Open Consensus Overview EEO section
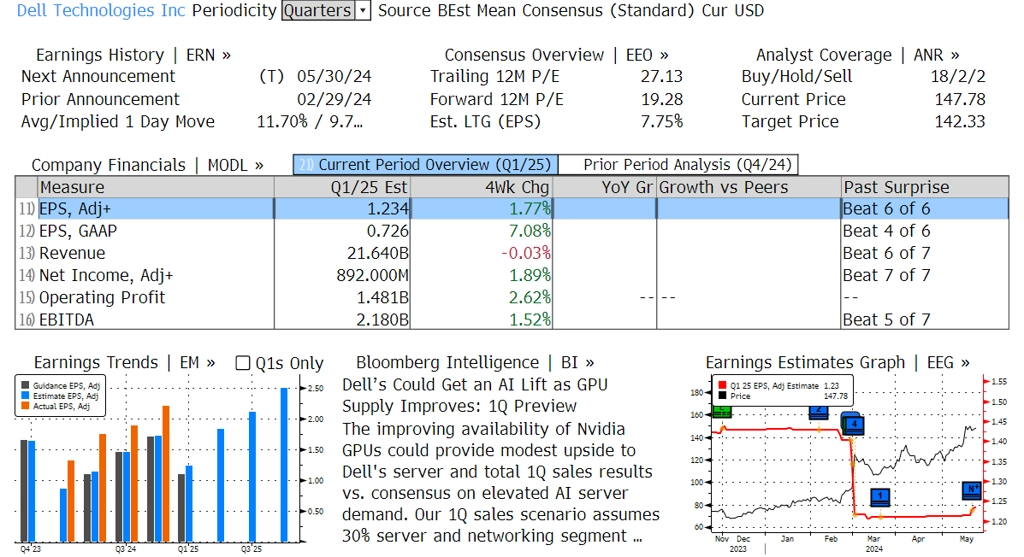1024x557 pixels. [x=556, y=55]
